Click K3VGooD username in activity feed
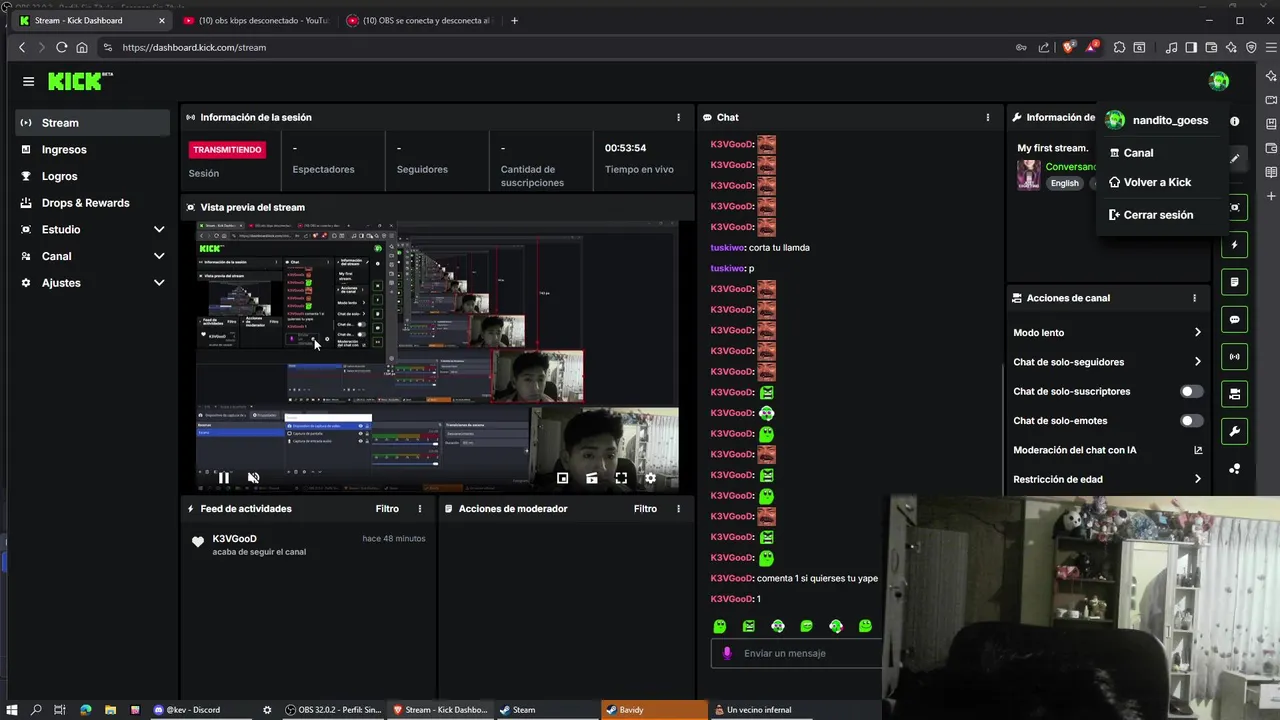The height and width of the screenshot is (720, 1280). (234, 539)
